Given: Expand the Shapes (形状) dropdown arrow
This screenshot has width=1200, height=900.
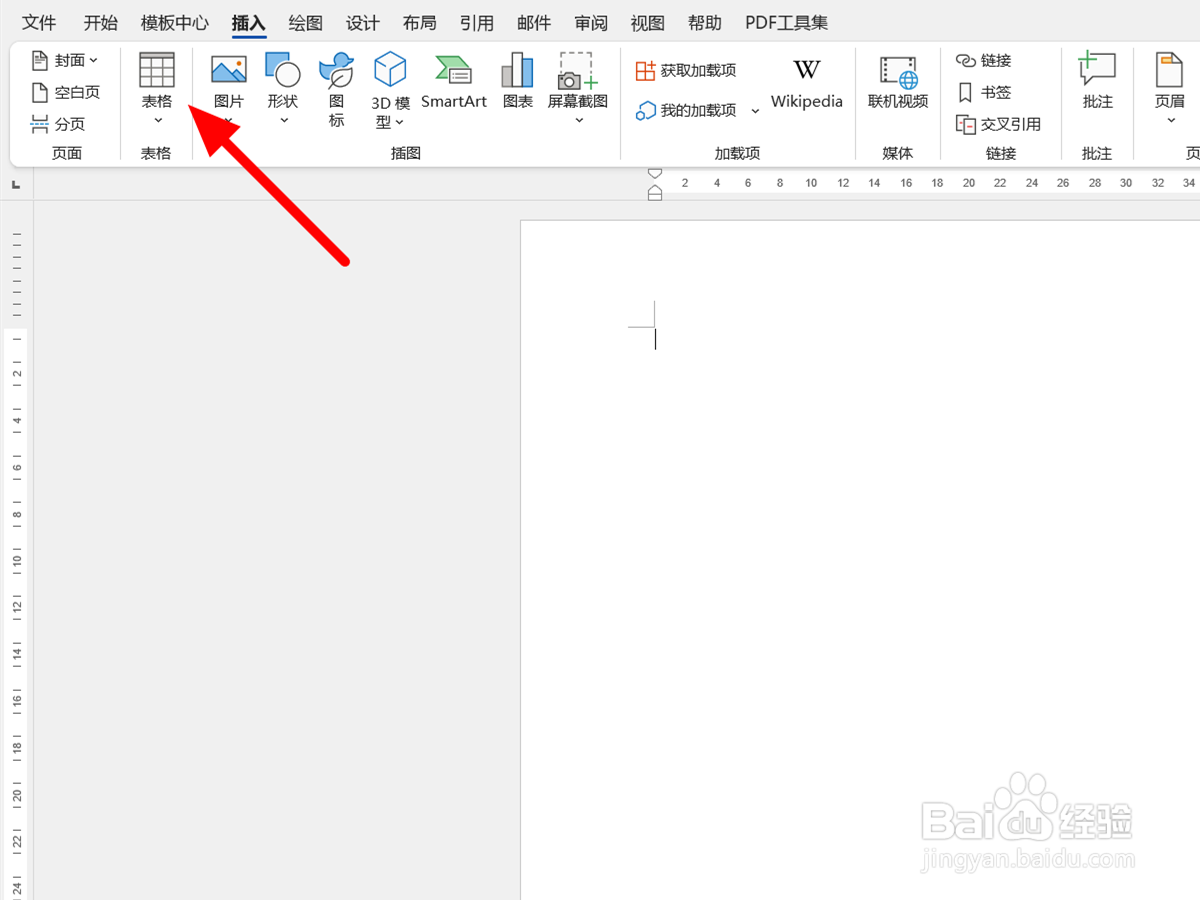Looking at the screenshot, I should click(284, 121).
